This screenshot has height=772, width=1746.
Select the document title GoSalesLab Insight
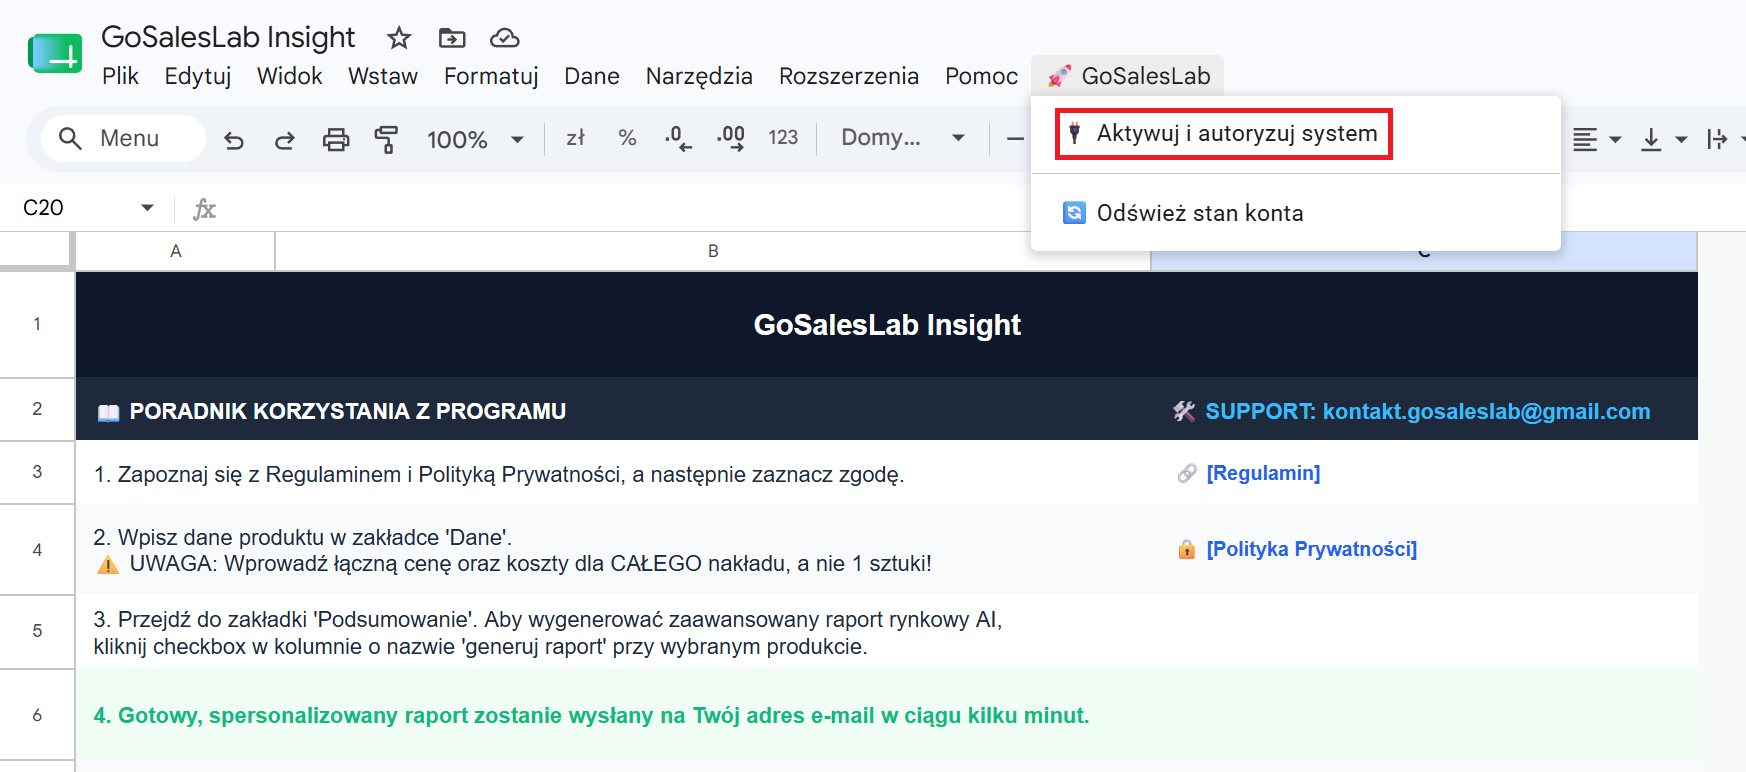tap(228, 37)
